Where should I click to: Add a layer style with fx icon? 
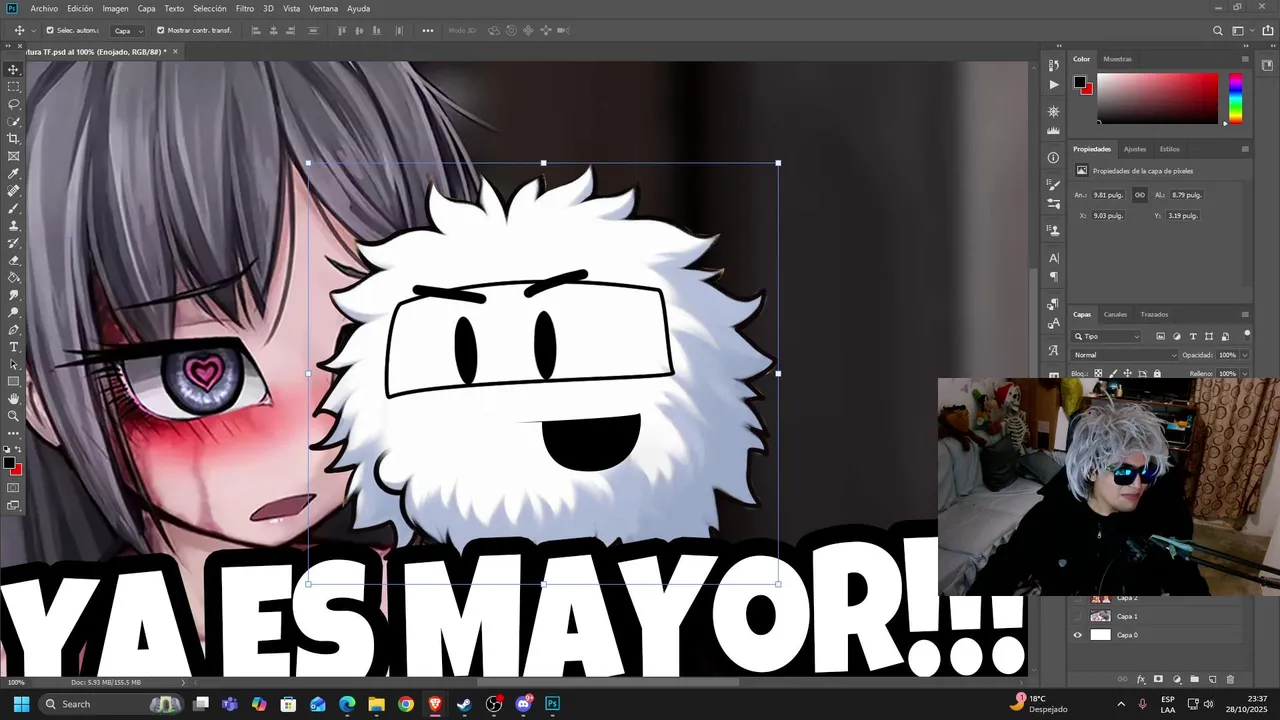(x=1141, y=680)
